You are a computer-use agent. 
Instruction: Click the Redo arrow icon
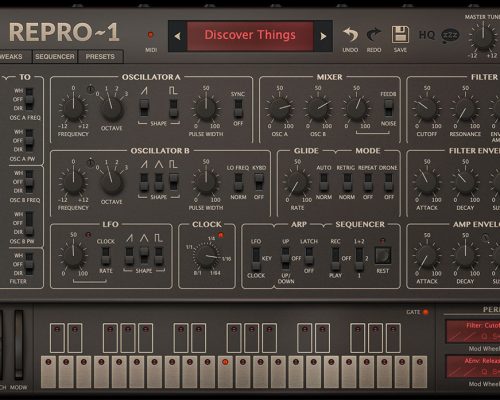(x=374, y=35)
